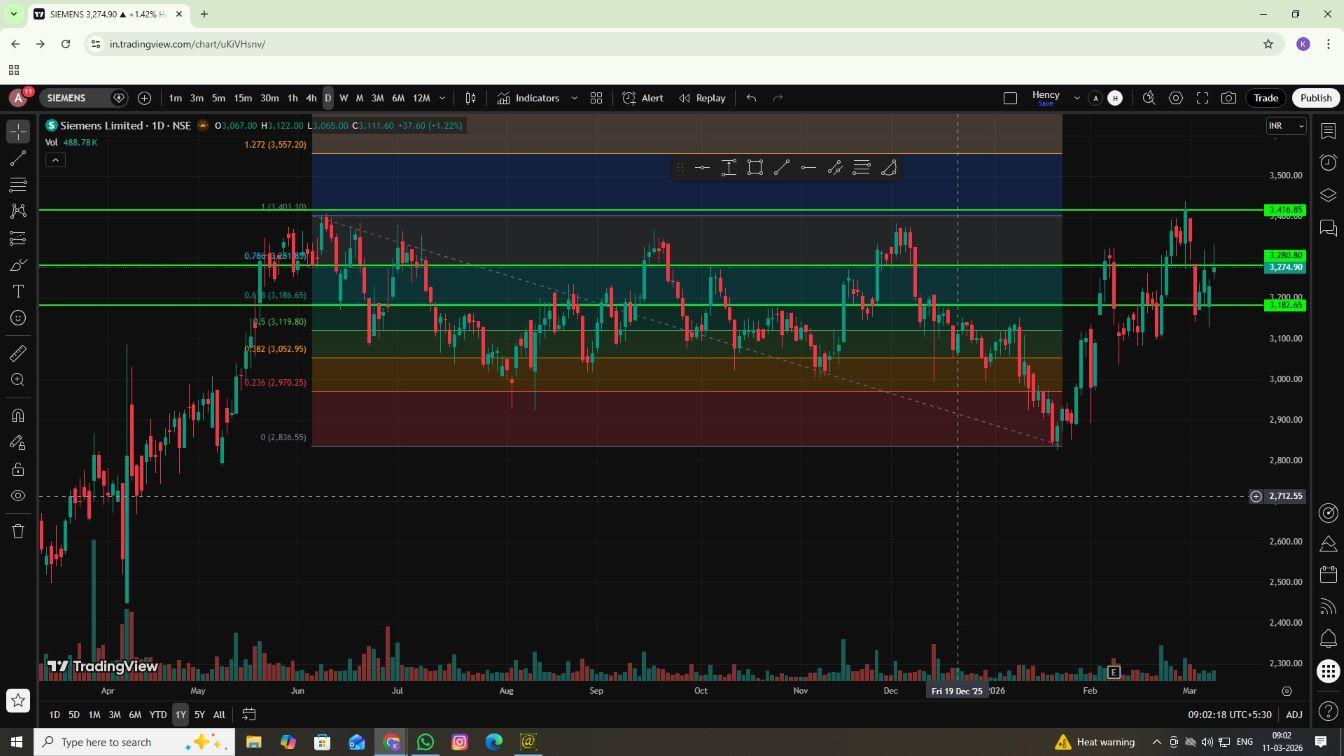Enter fullscreen mode

pos(1202,98)
